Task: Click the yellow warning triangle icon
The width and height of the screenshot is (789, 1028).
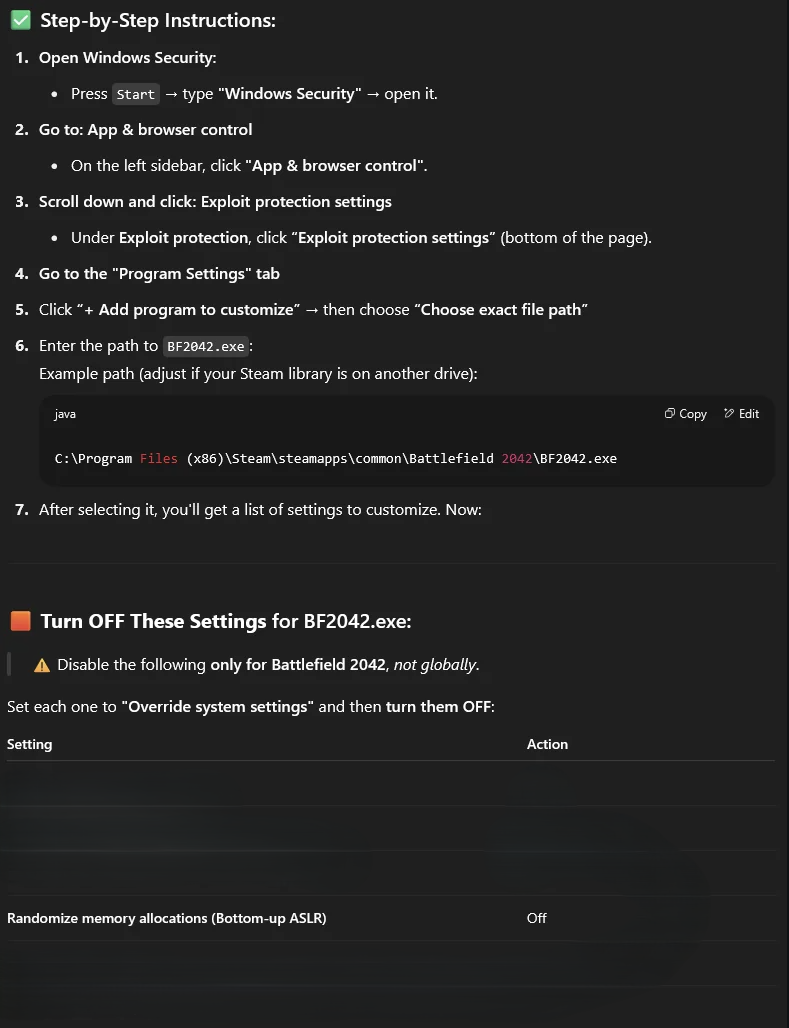Action: click(42, 665)
